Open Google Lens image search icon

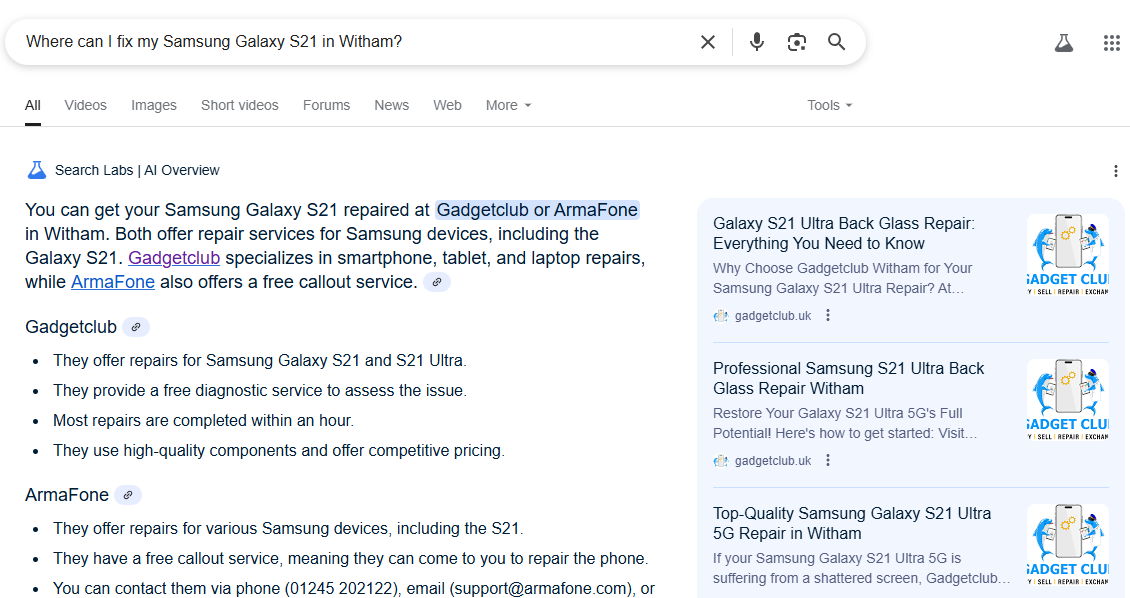coord(796,42)
